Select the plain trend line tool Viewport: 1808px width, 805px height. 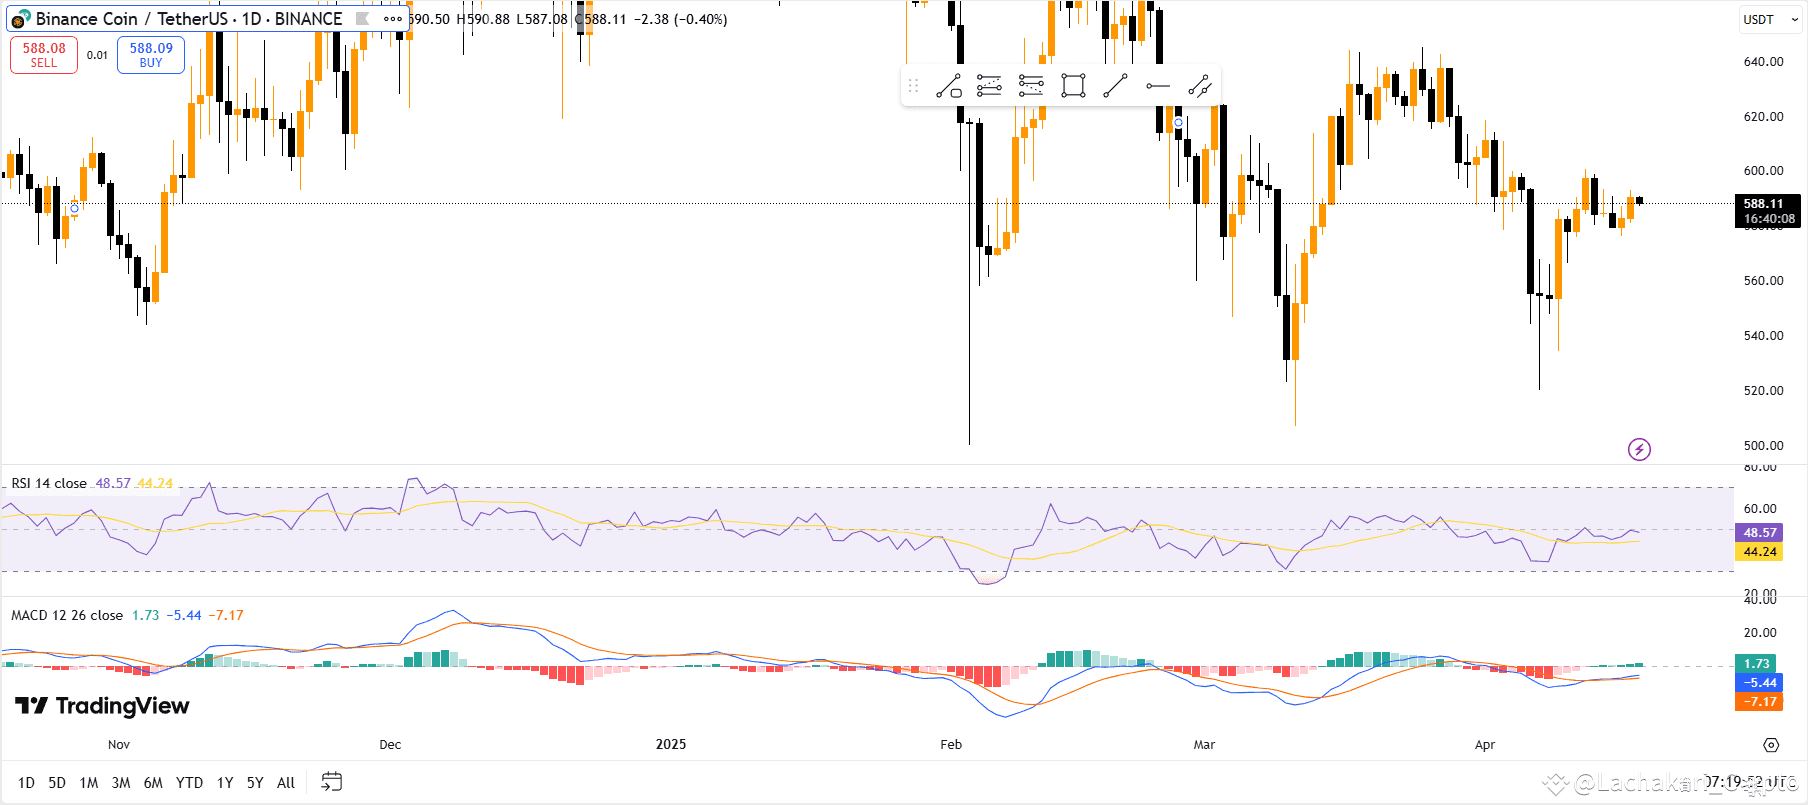point(1115,86)
